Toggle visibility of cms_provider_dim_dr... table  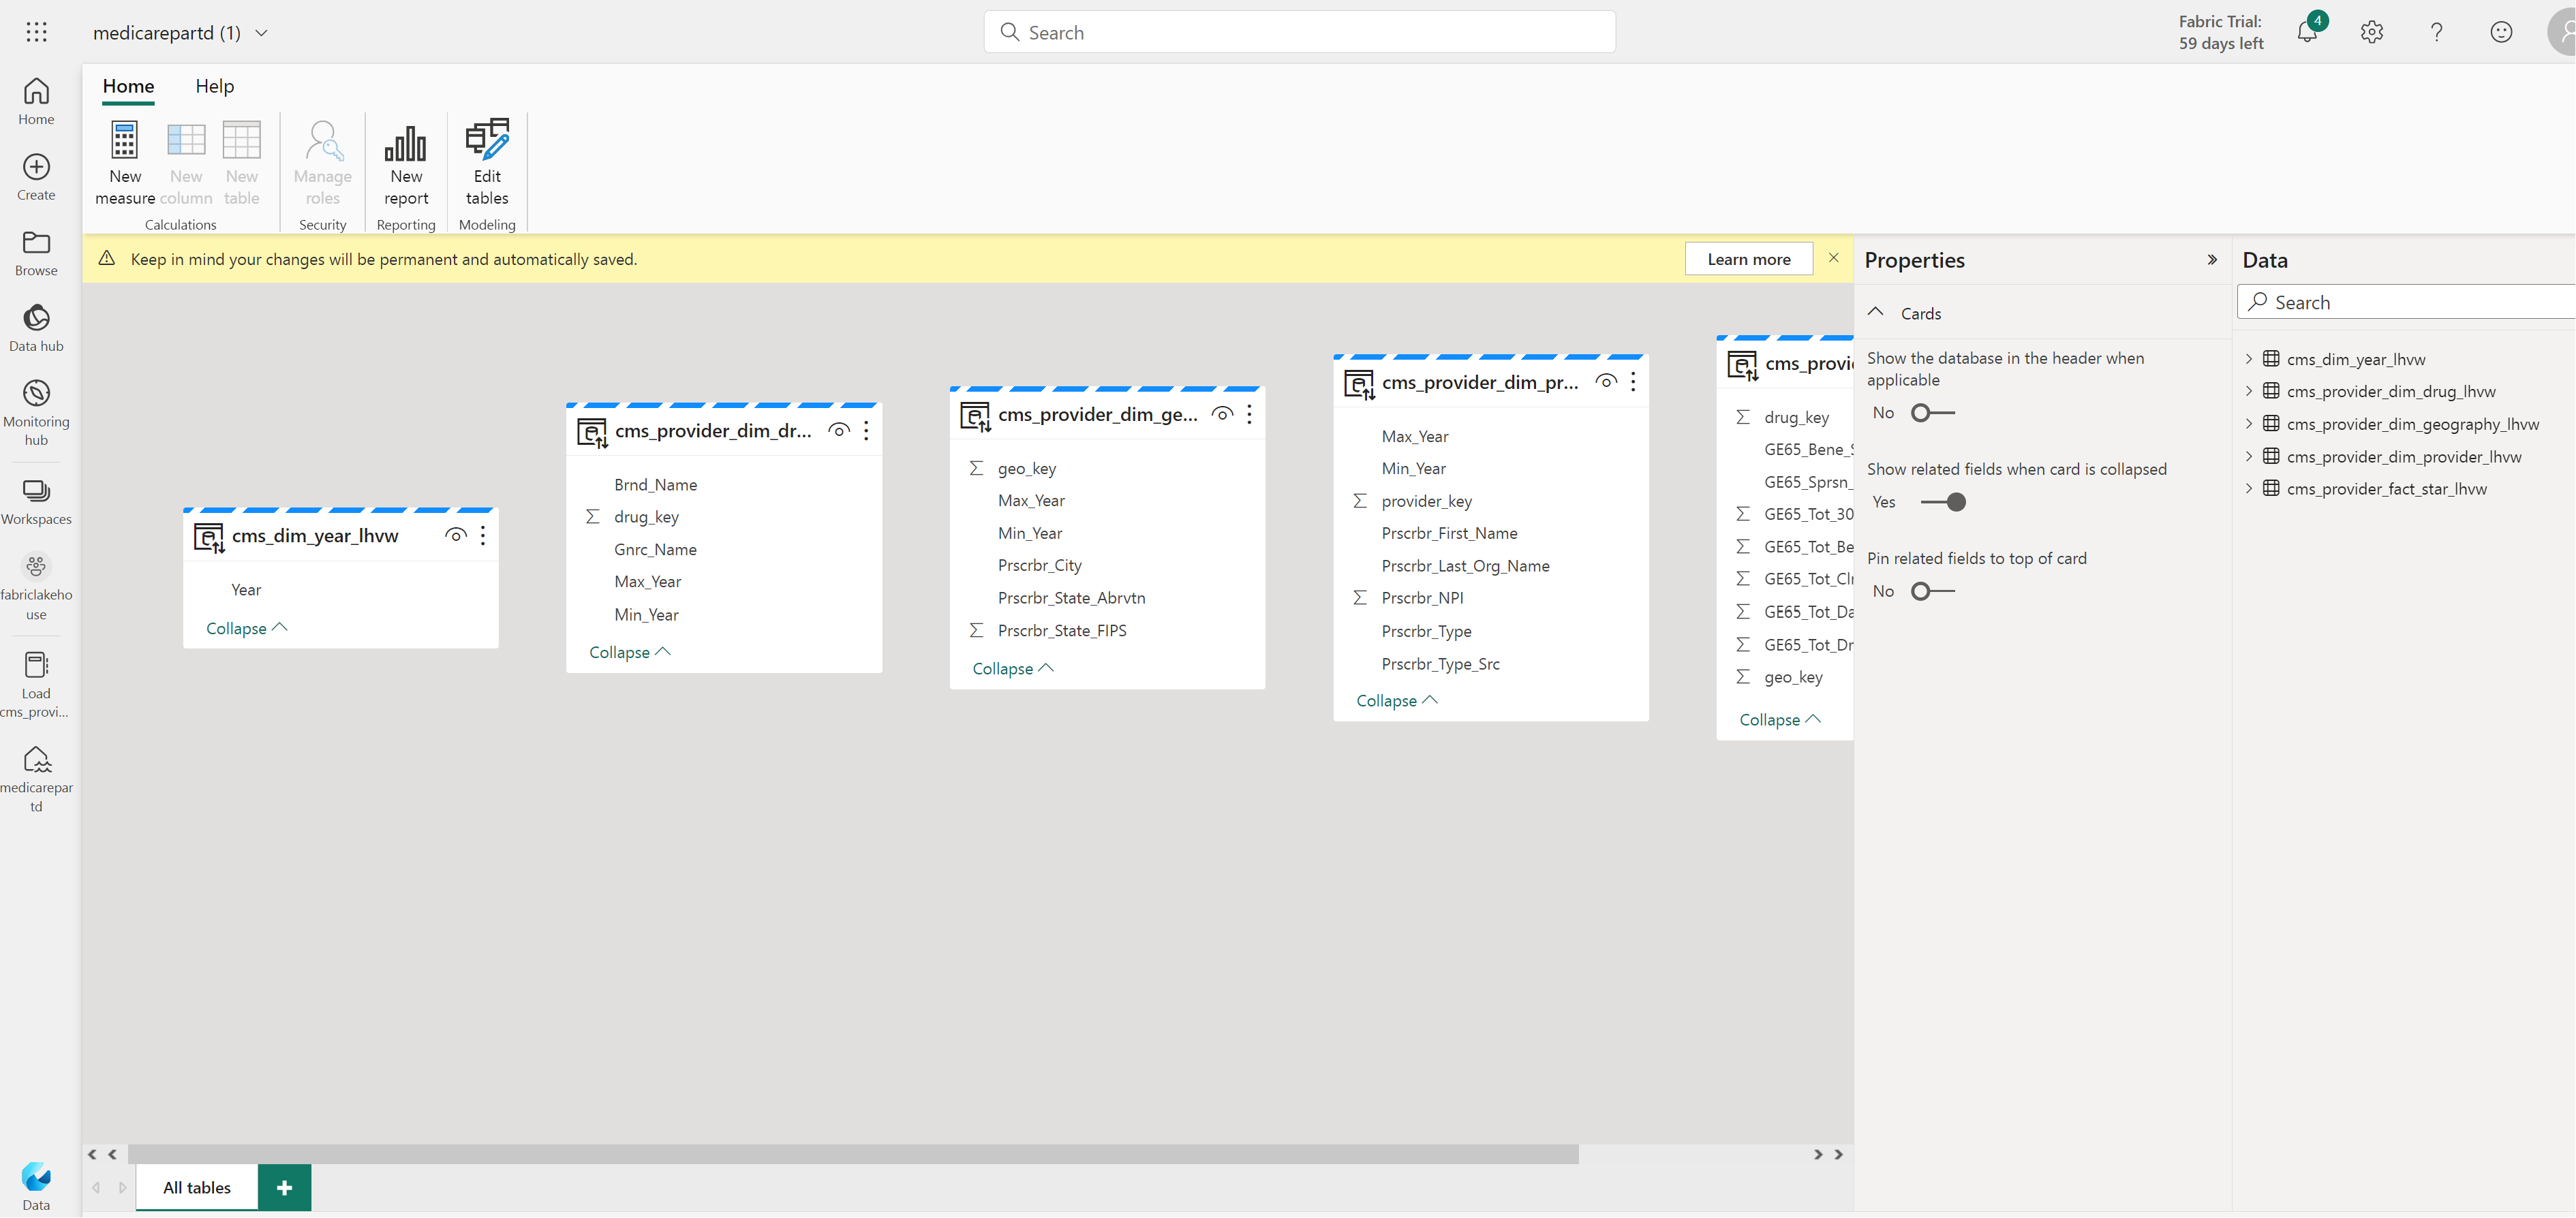click(839, 431)
